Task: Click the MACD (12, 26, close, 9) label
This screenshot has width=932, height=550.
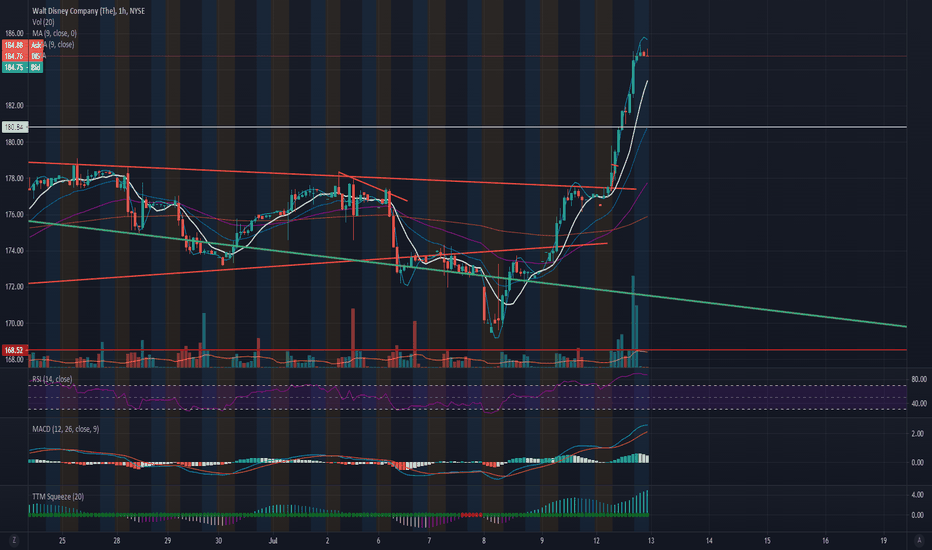Action: pyautogui.click(x=65, y=429)
